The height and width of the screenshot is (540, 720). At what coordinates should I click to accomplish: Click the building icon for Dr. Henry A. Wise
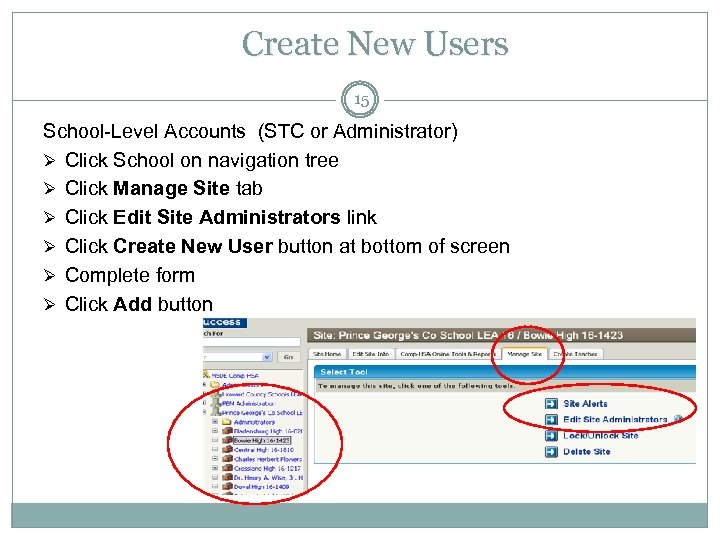(x=227, y=477)
